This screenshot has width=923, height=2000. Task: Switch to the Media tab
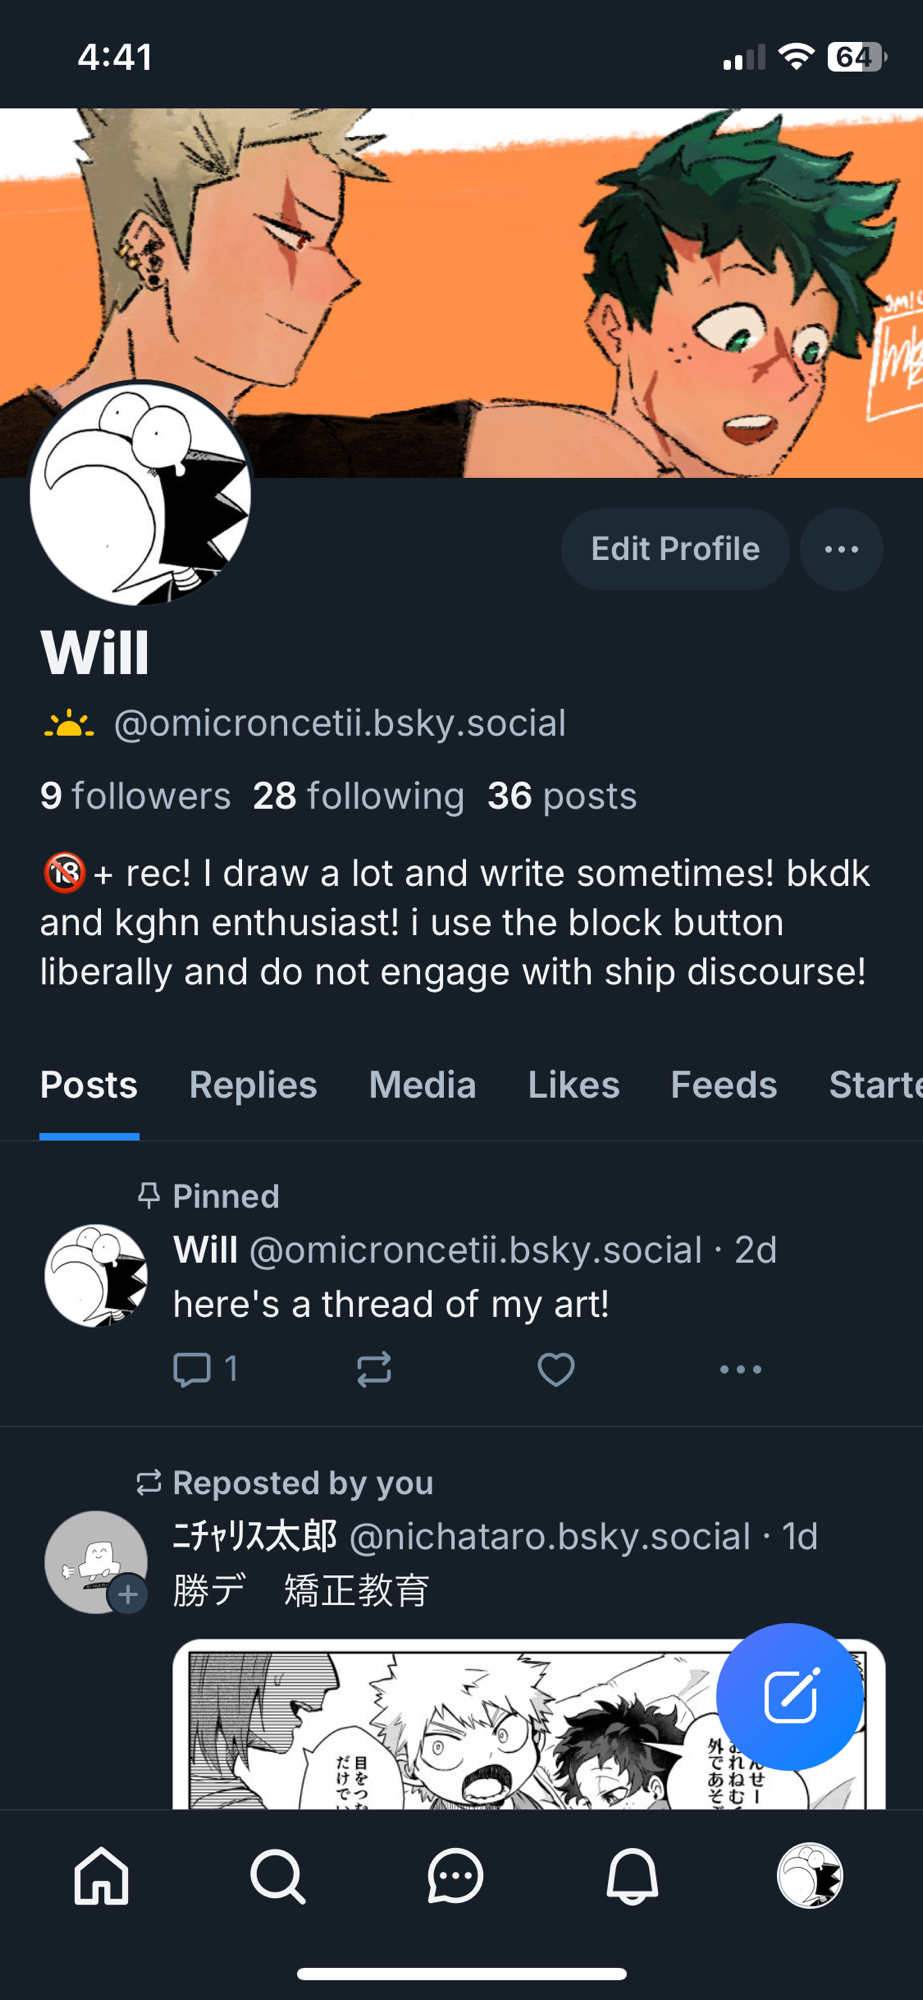[x=422, y=1085]
